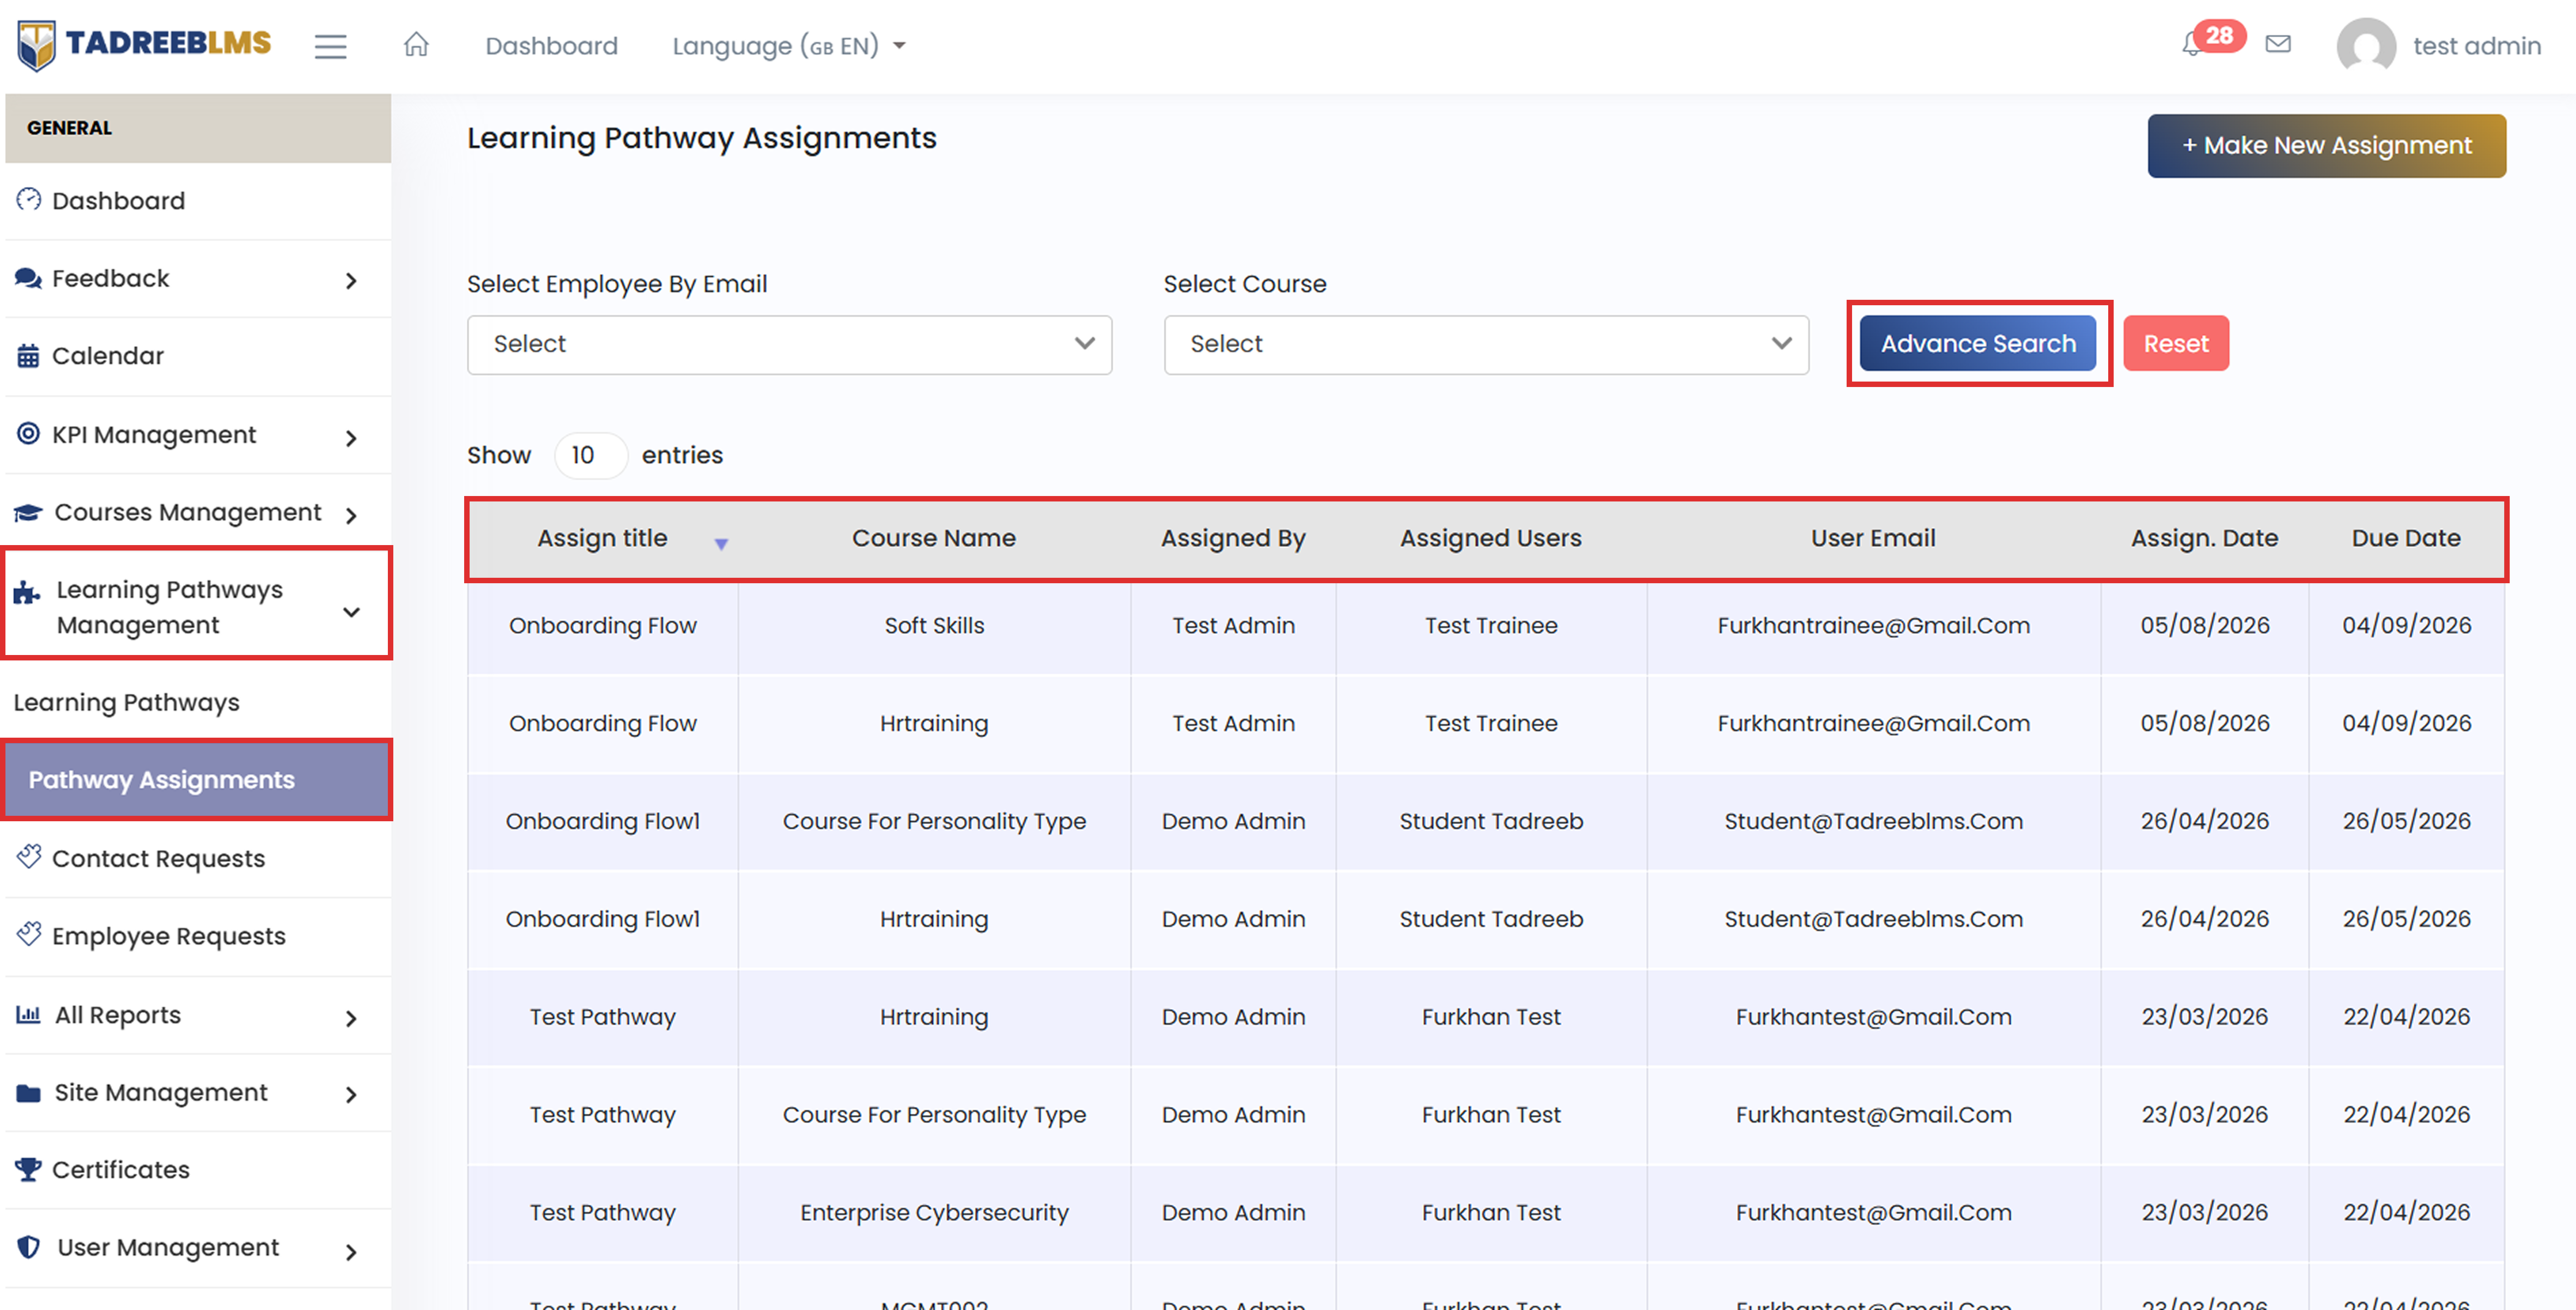This screenshot has width=2576, height=1310.
Task: Click Furkhan Test in Enterprise Cybersecurity row
Action: [x=1490, y=1212]
